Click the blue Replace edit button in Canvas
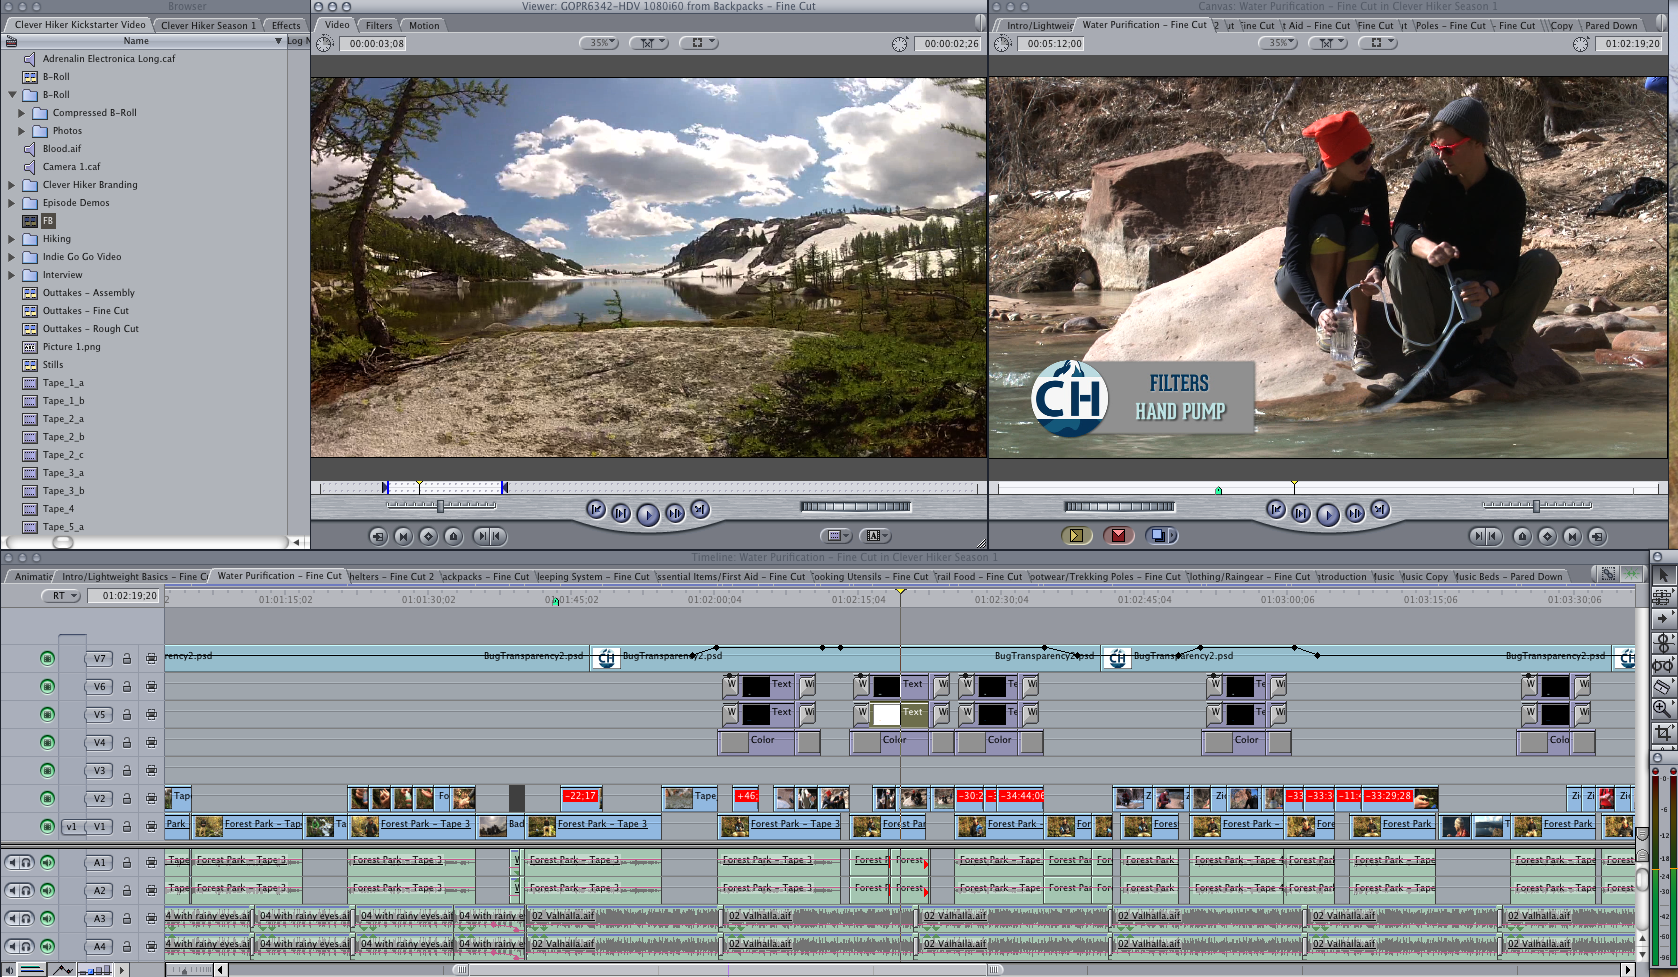The height and width of the screenshot is (977, 1678). 1160,536
